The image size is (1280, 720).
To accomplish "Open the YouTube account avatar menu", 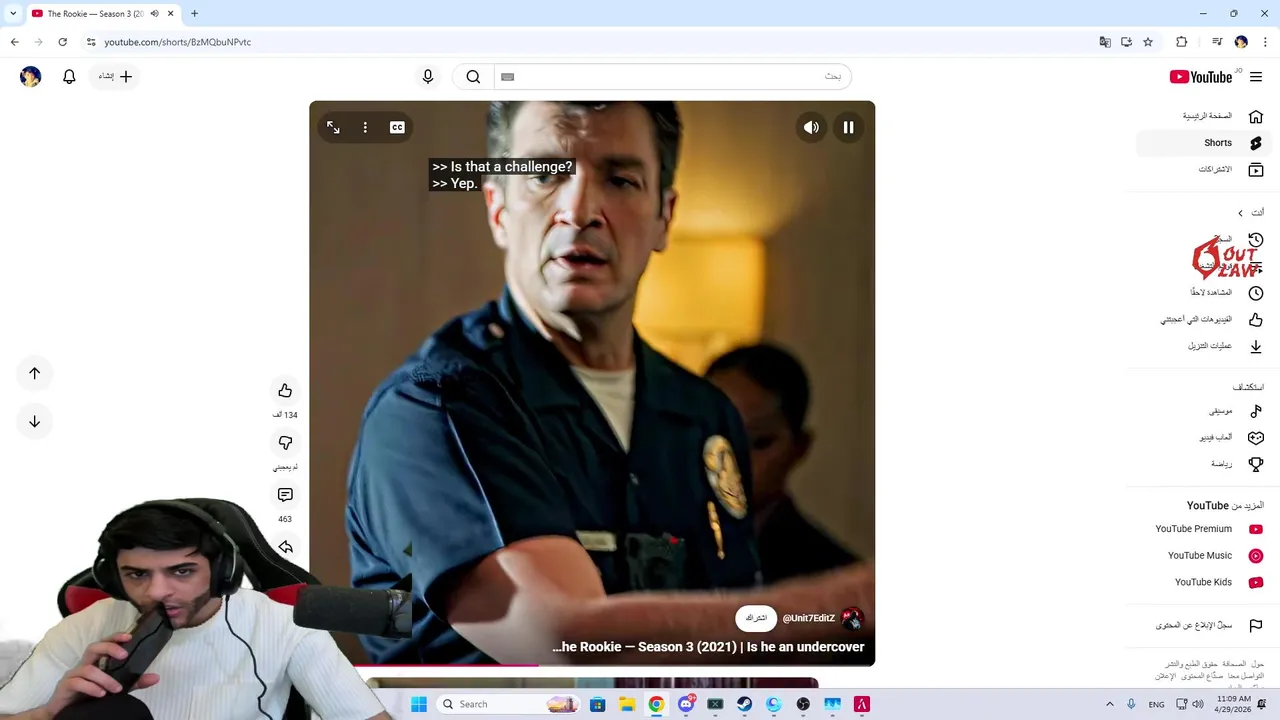I will pyautogui.click(x=31, y=76).
